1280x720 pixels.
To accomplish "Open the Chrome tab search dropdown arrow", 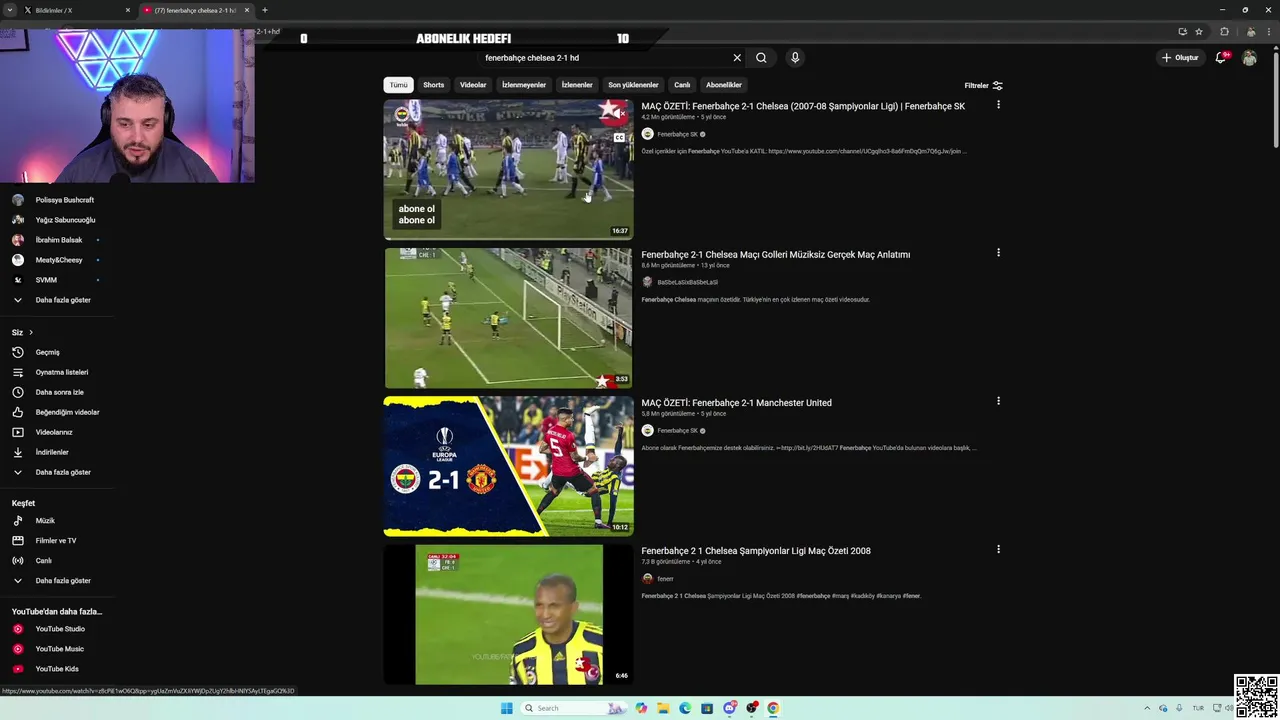I will (x=9, y=10).
